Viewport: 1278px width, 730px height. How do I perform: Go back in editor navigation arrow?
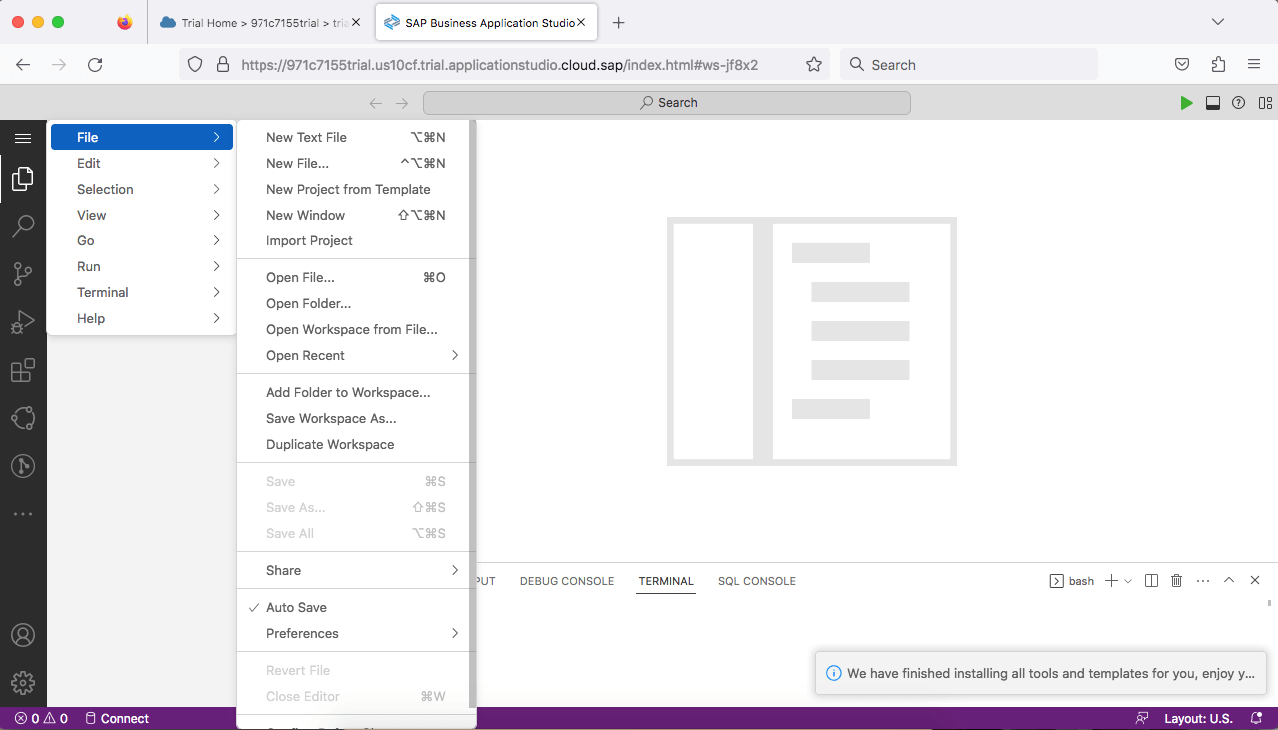[376, 103]
